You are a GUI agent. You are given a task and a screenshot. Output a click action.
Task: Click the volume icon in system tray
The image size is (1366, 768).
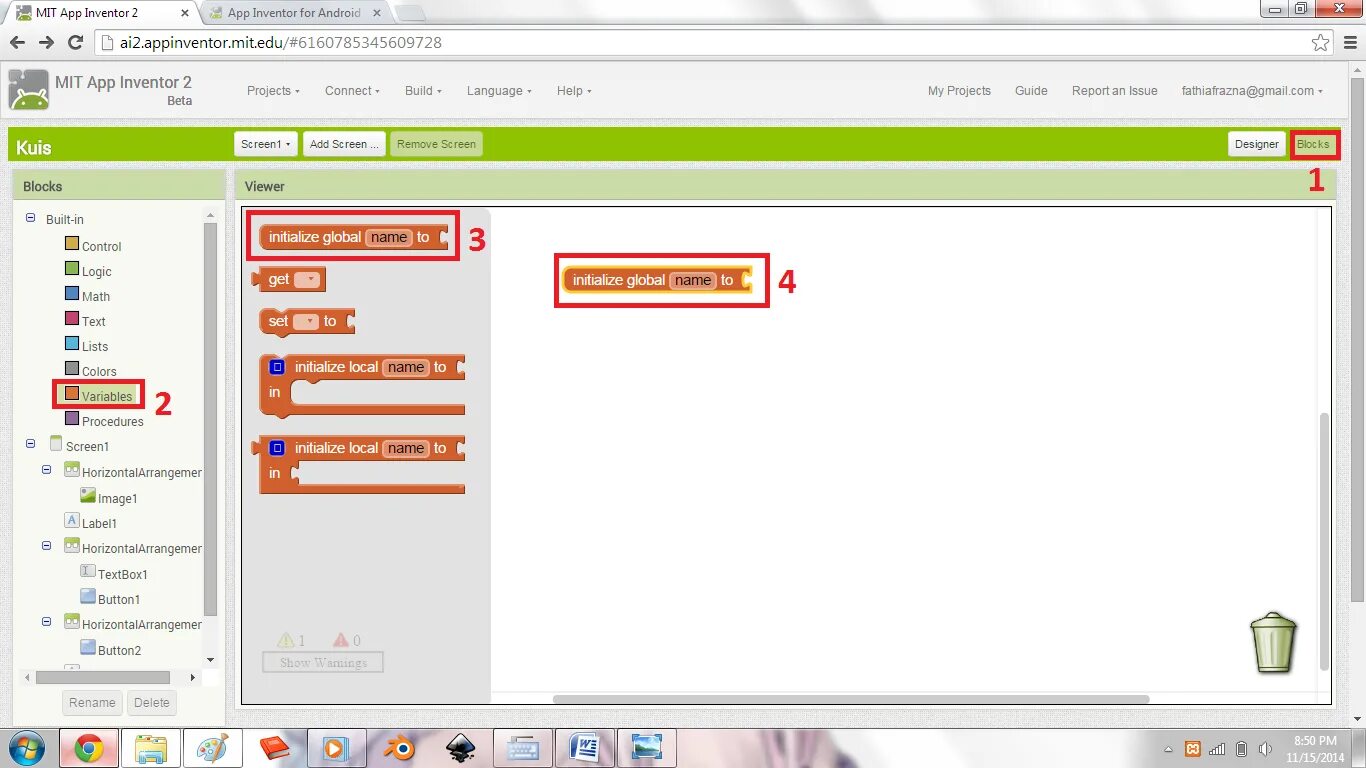click(1265, 749)
